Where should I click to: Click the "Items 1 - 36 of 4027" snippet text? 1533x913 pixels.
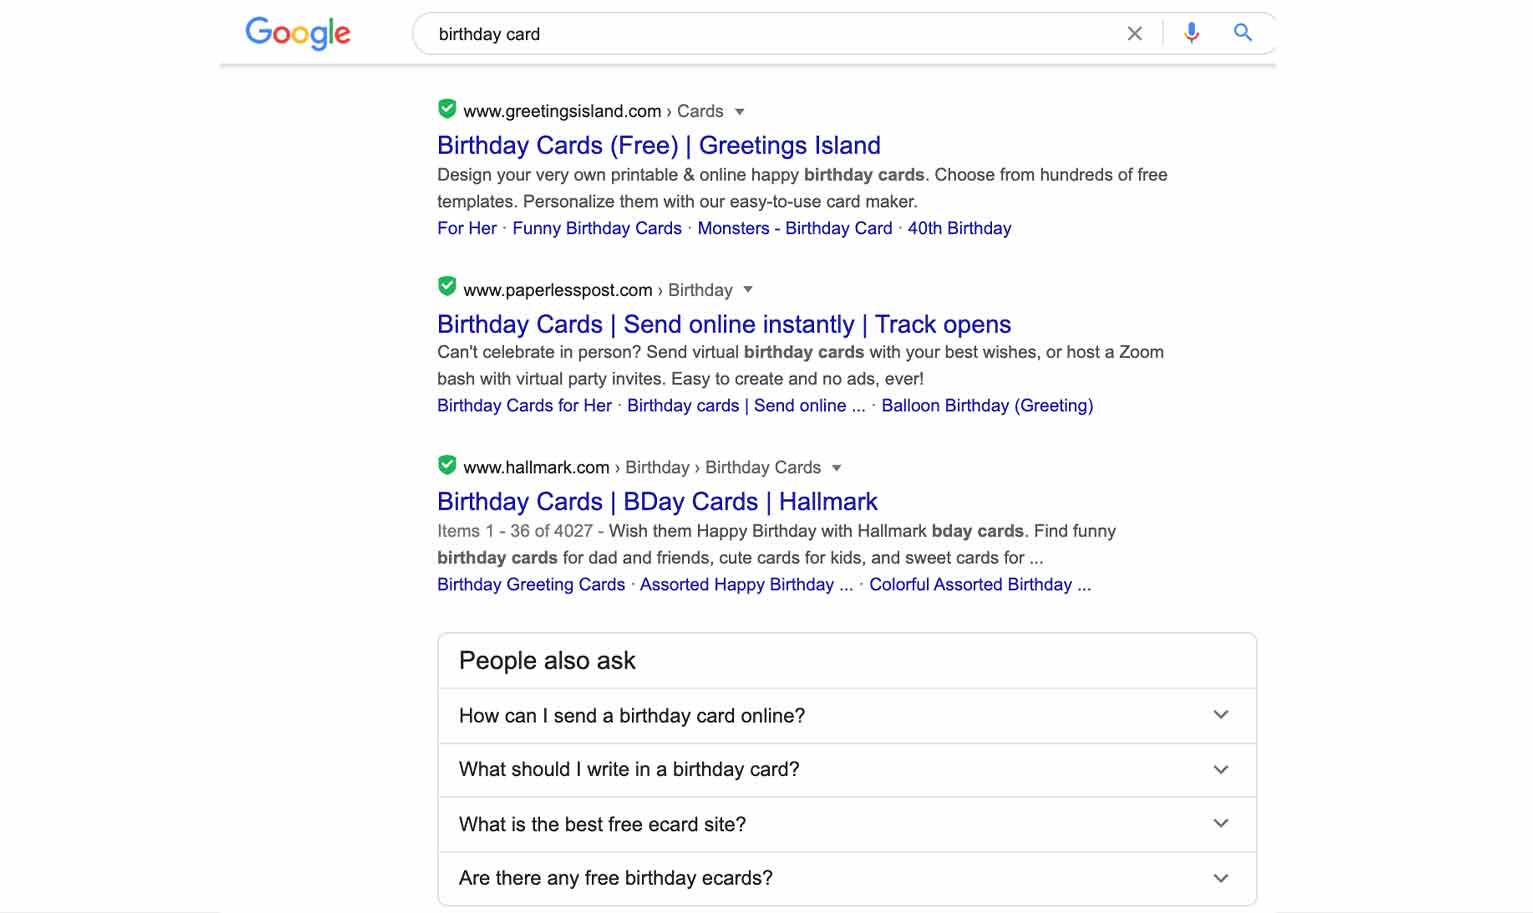click(515, 531)
